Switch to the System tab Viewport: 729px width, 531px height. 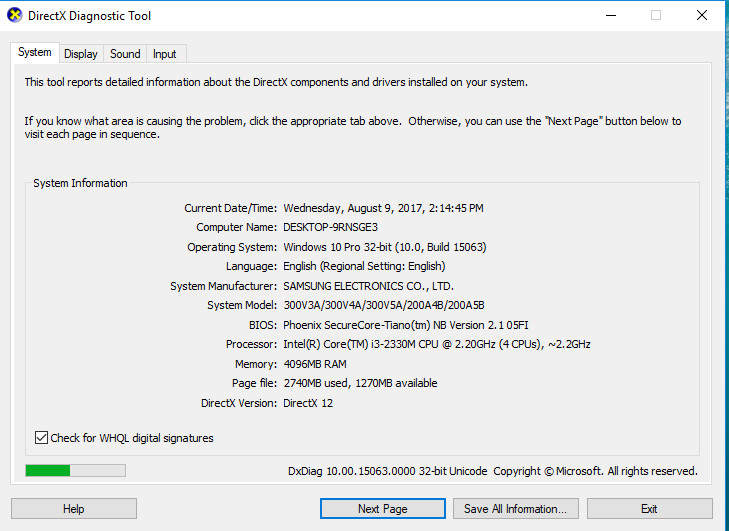[34, 52]
